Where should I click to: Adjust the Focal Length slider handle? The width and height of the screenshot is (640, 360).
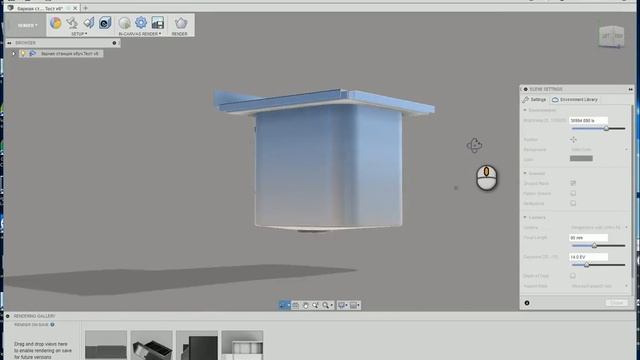[594, 246]
